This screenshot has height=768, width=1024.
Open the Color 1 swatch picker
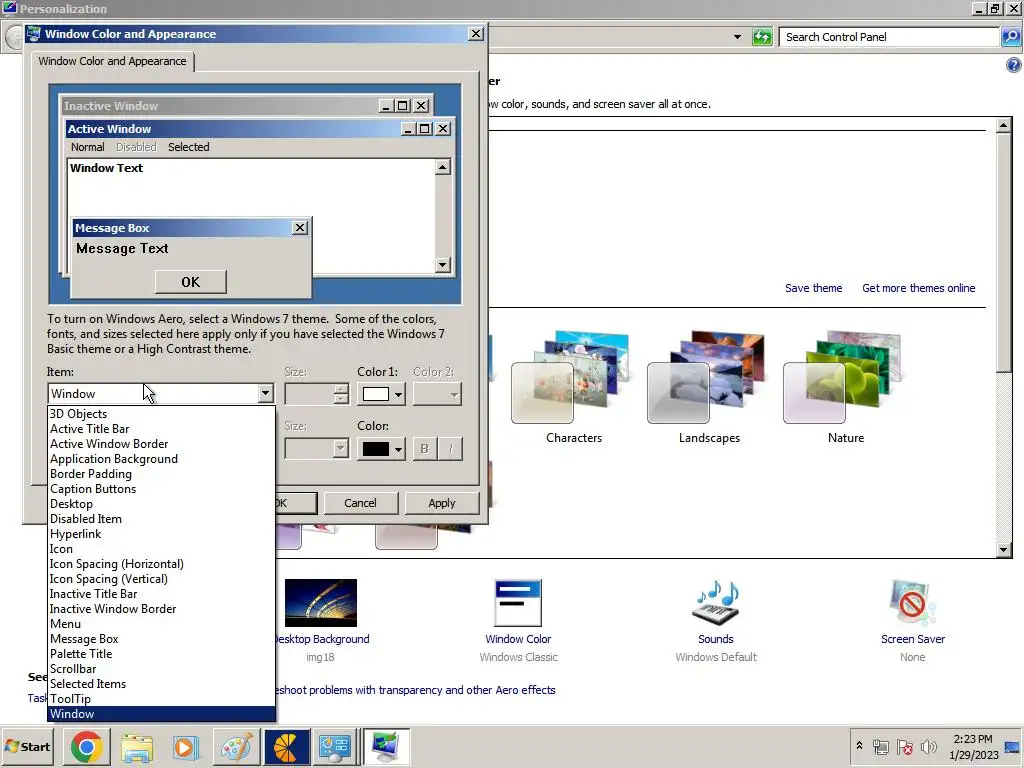381,394
